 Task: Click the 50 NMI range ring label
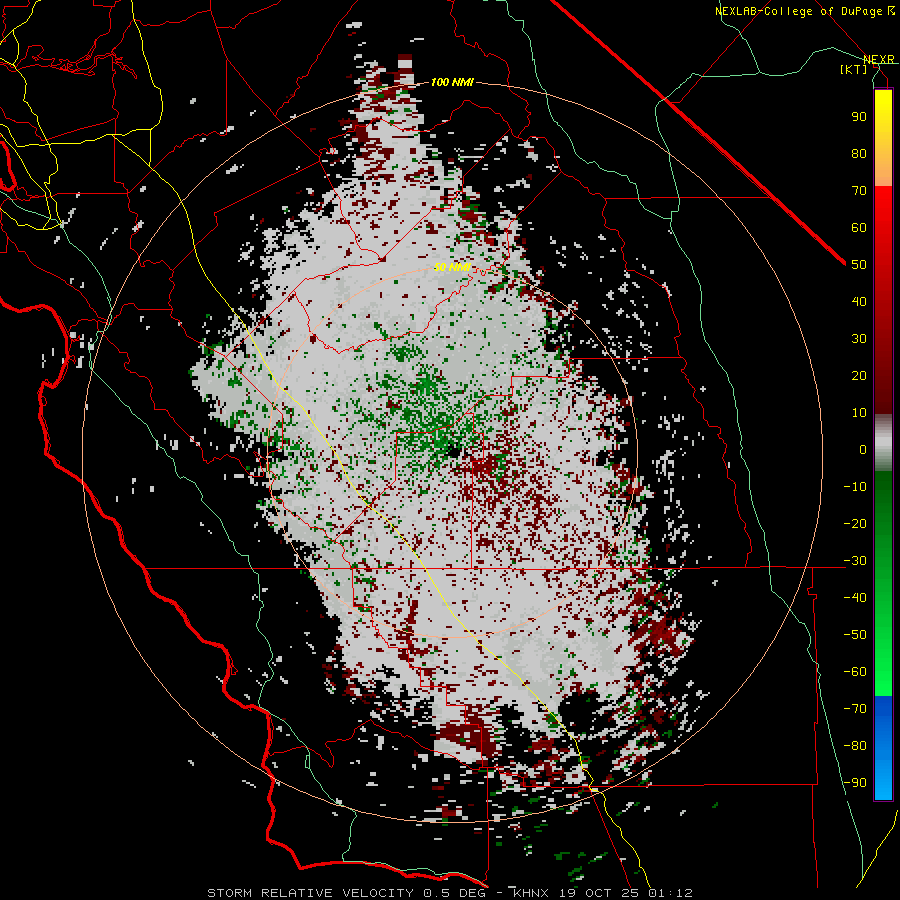452,267
